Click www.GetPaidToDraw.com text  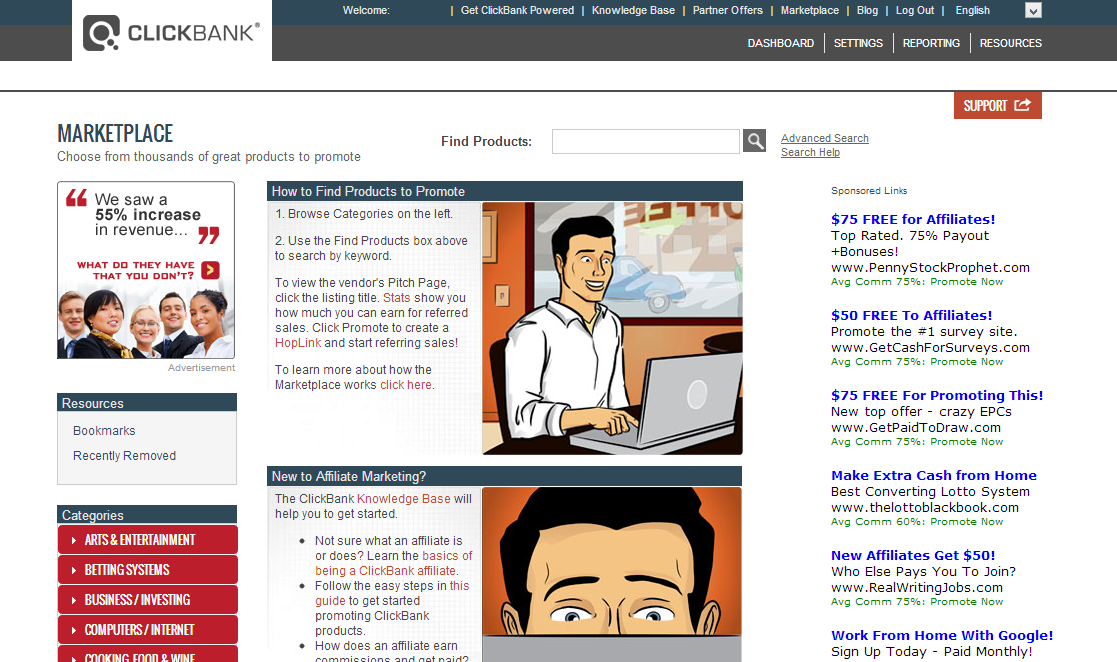(x=915, y=428)
